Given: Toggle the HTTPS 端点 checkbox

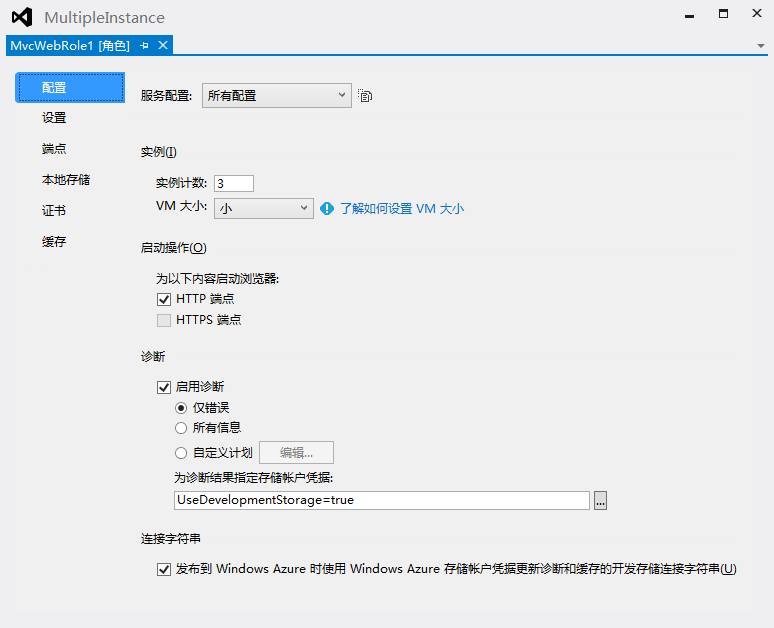Looking at the screenshot, I should pyautogui.click(x=164, y=320).
